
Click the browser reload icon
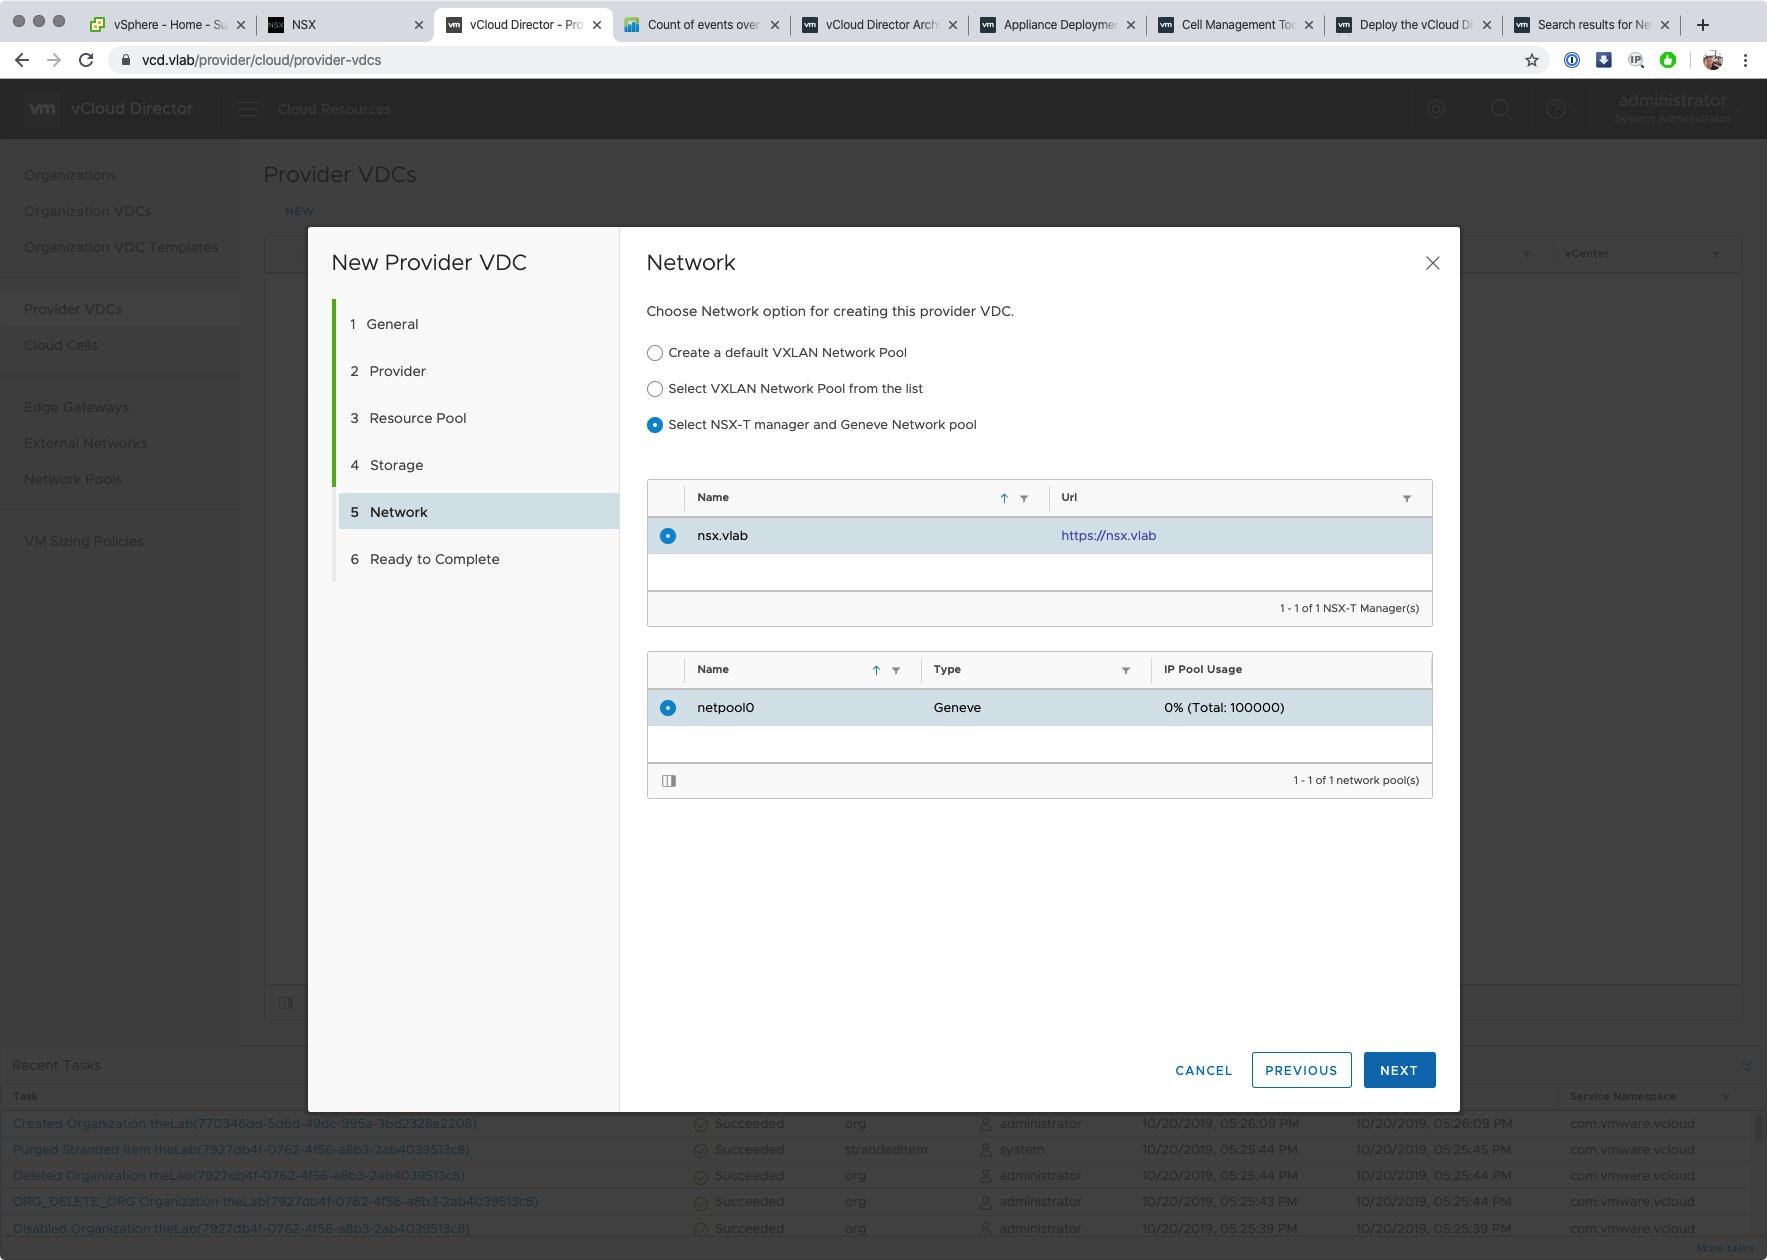click(x=86, y=60)
